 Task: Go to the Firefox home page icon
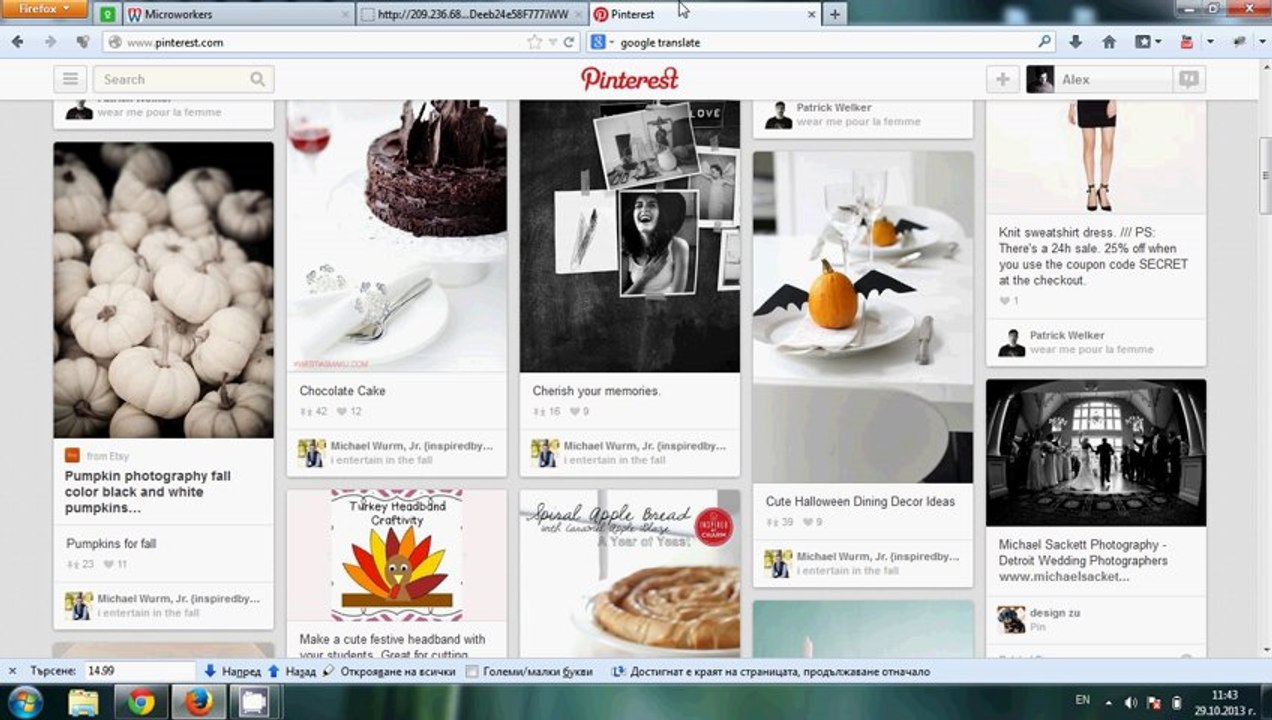pyautogui.click(x=1109, y=42)
